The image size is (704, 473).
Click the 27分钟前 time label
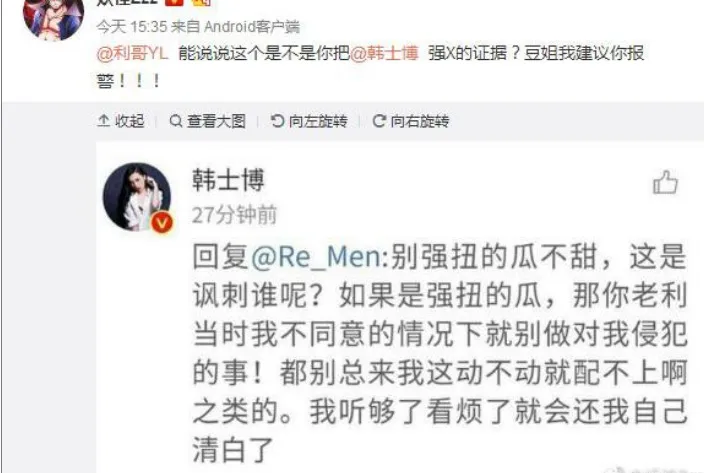tap(234, 215)
